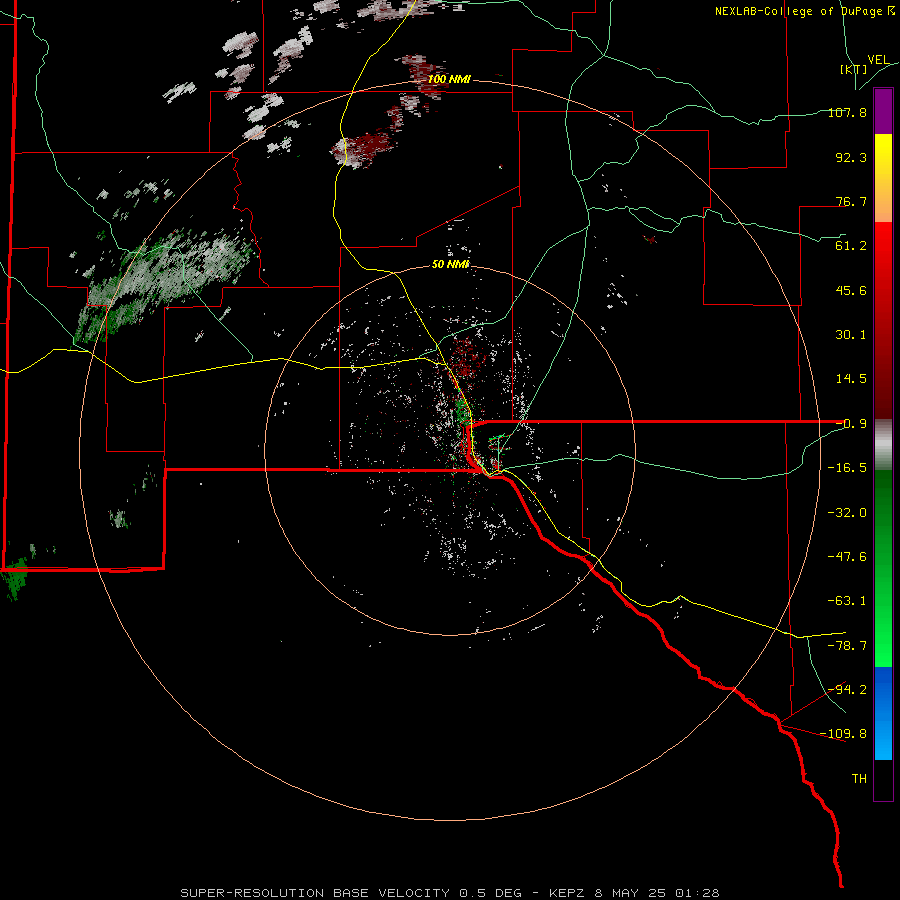Click the 30.1 legend value
This screenshot has width=900, height=900.
tap(851, 335)
